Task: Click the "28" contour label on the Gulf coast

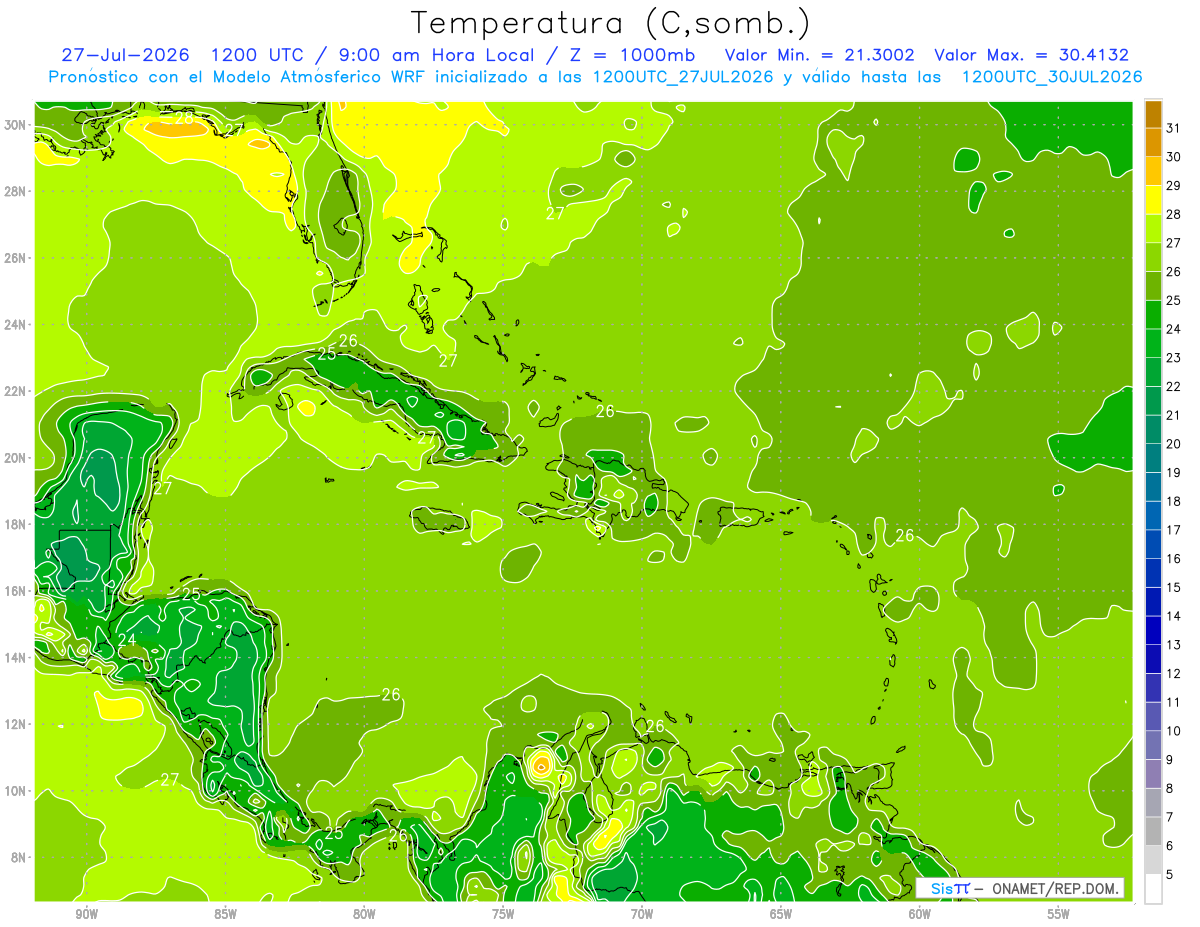Action: click(184, 119)
